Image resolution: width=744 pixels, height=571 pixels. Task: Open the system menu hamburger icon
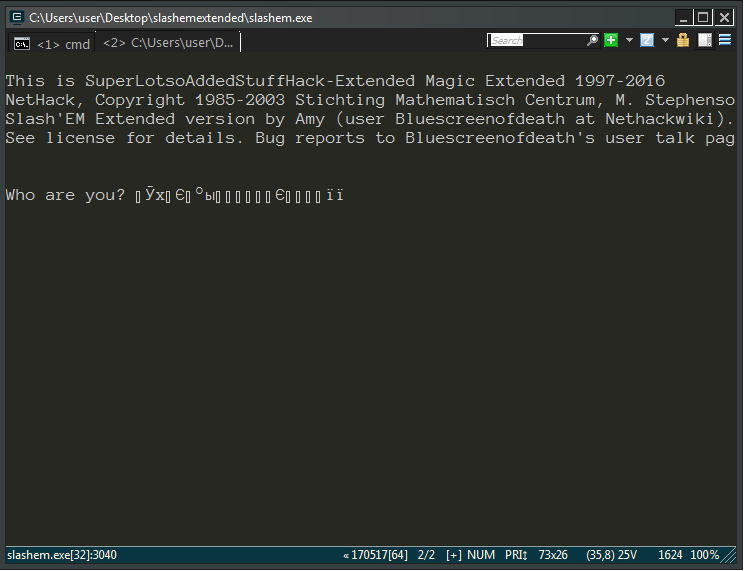pyautogui.click(x=725, y=40)
